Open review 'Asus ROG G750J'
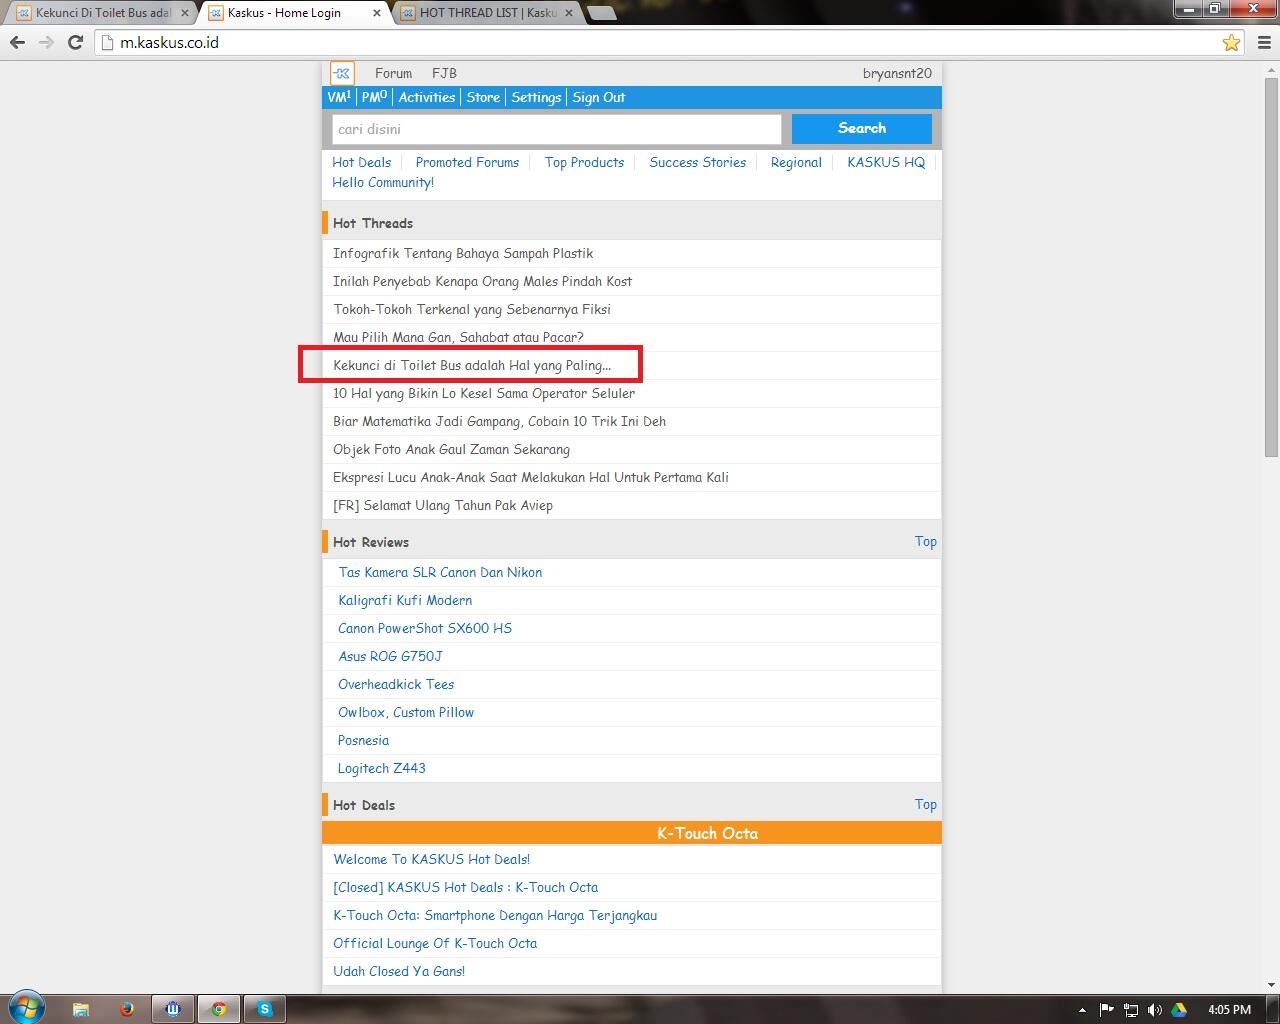The height and width of the screenshot is (1024, 1280). 390,656
